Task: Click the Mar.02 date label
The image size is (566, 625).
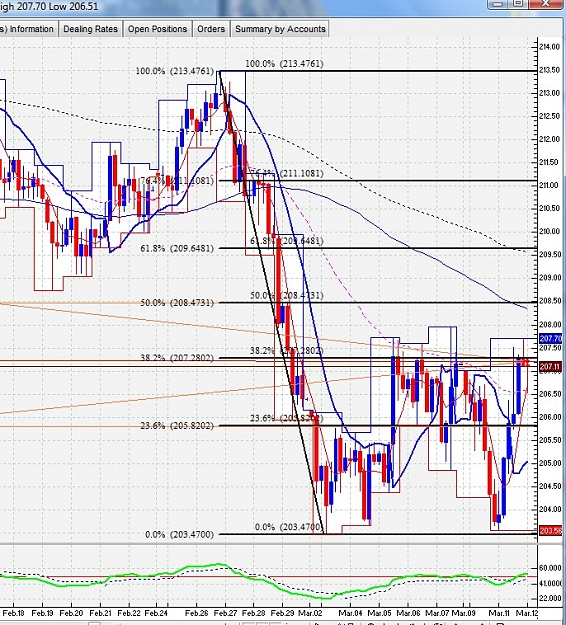Action: 310,613
